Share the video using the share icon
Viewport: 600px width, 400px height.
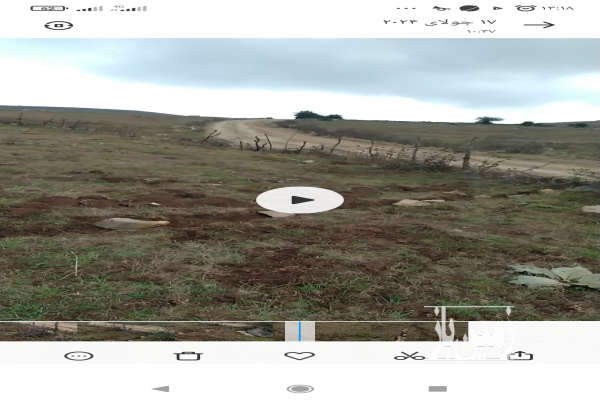coord(520,355)
